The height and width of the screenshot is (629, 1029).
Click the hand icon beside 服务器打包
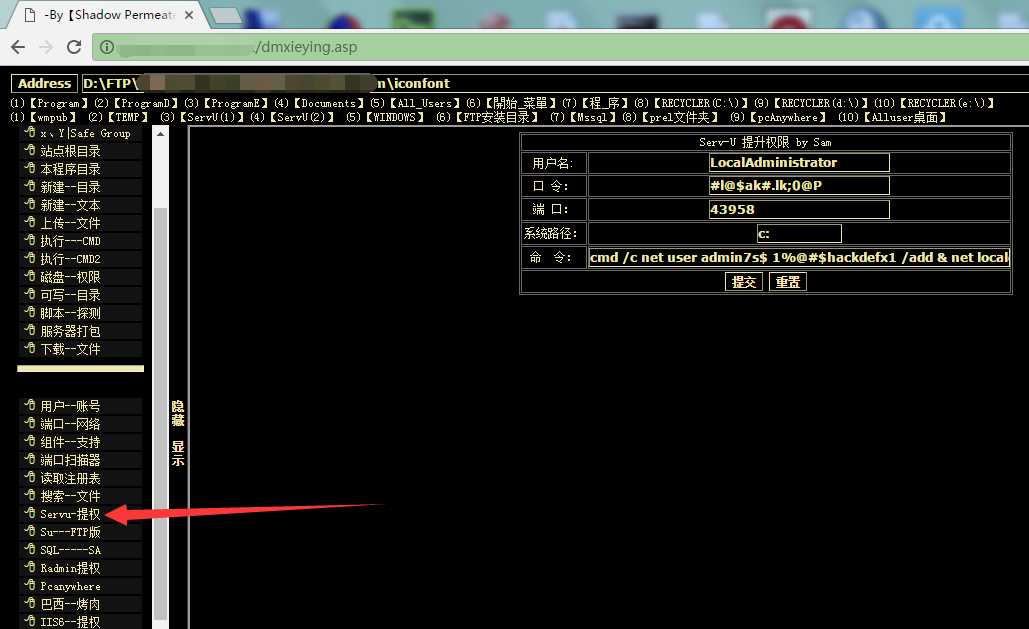tap(30, 331)
